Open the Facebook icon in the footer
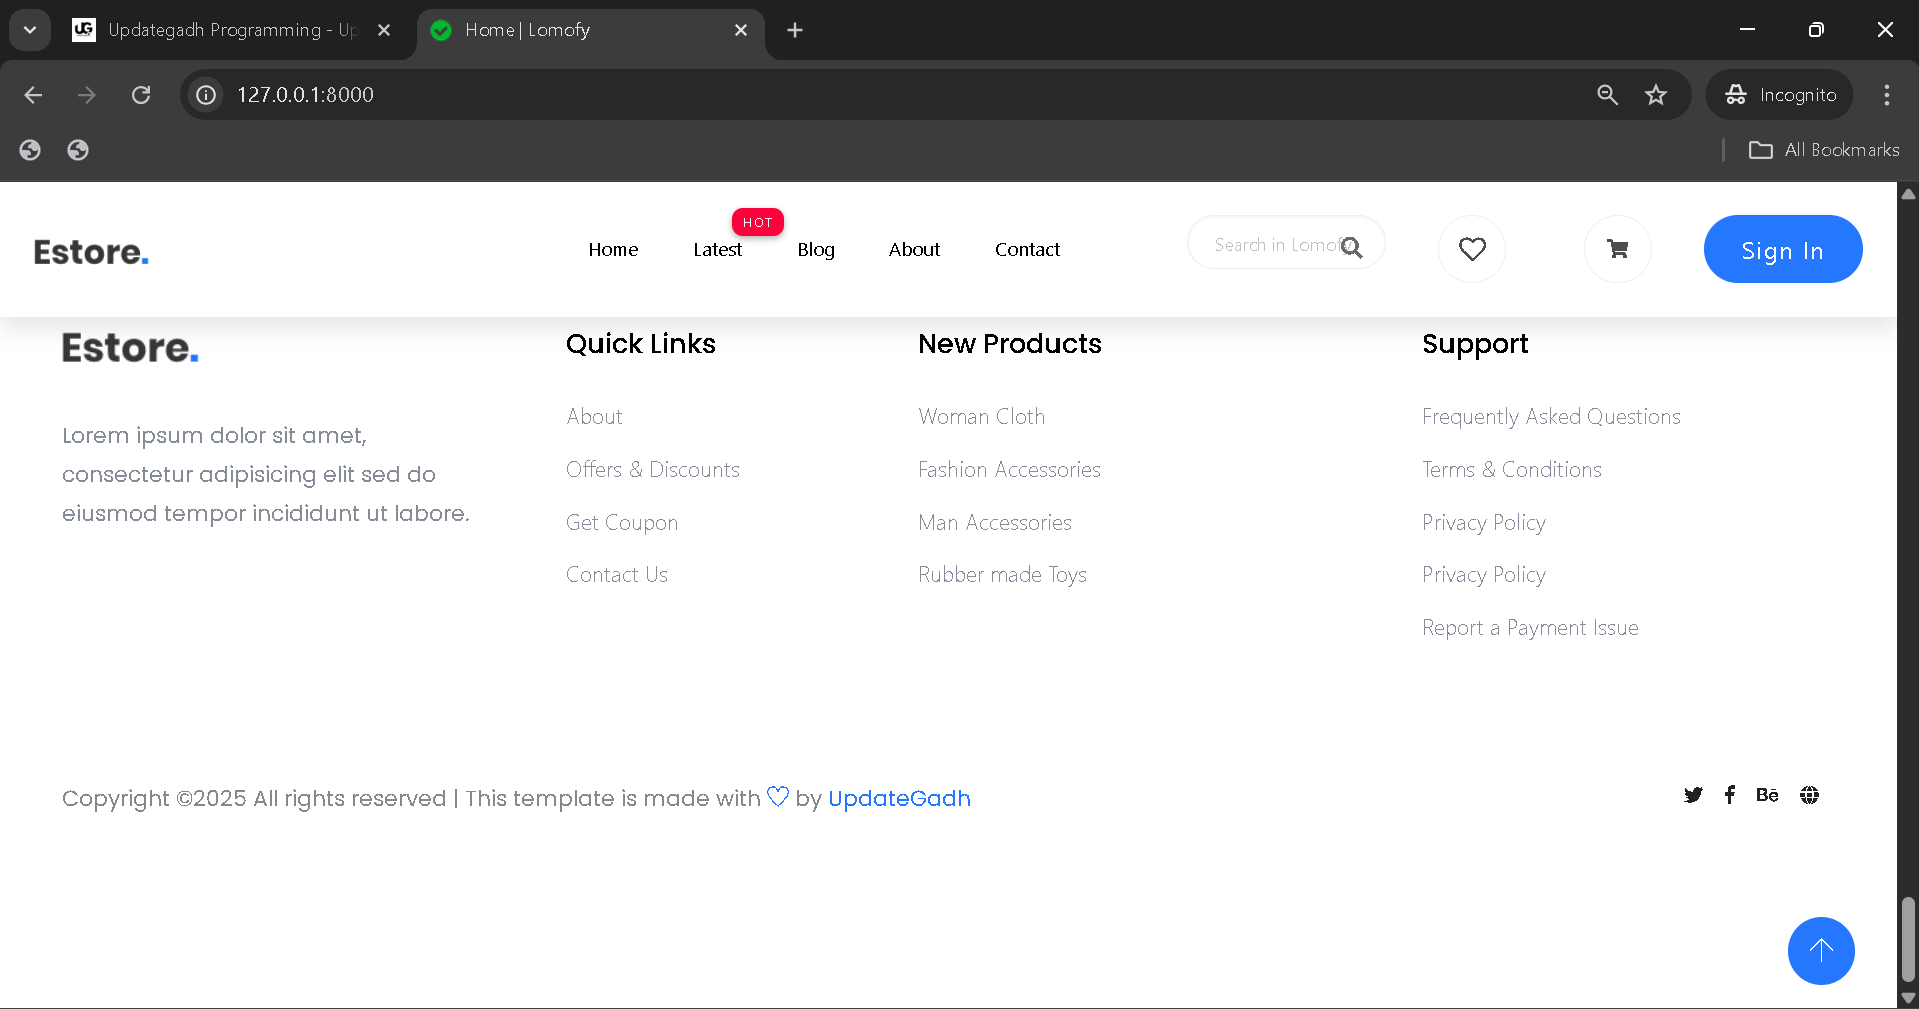1919x1009 pixels. click(1731, 795)
